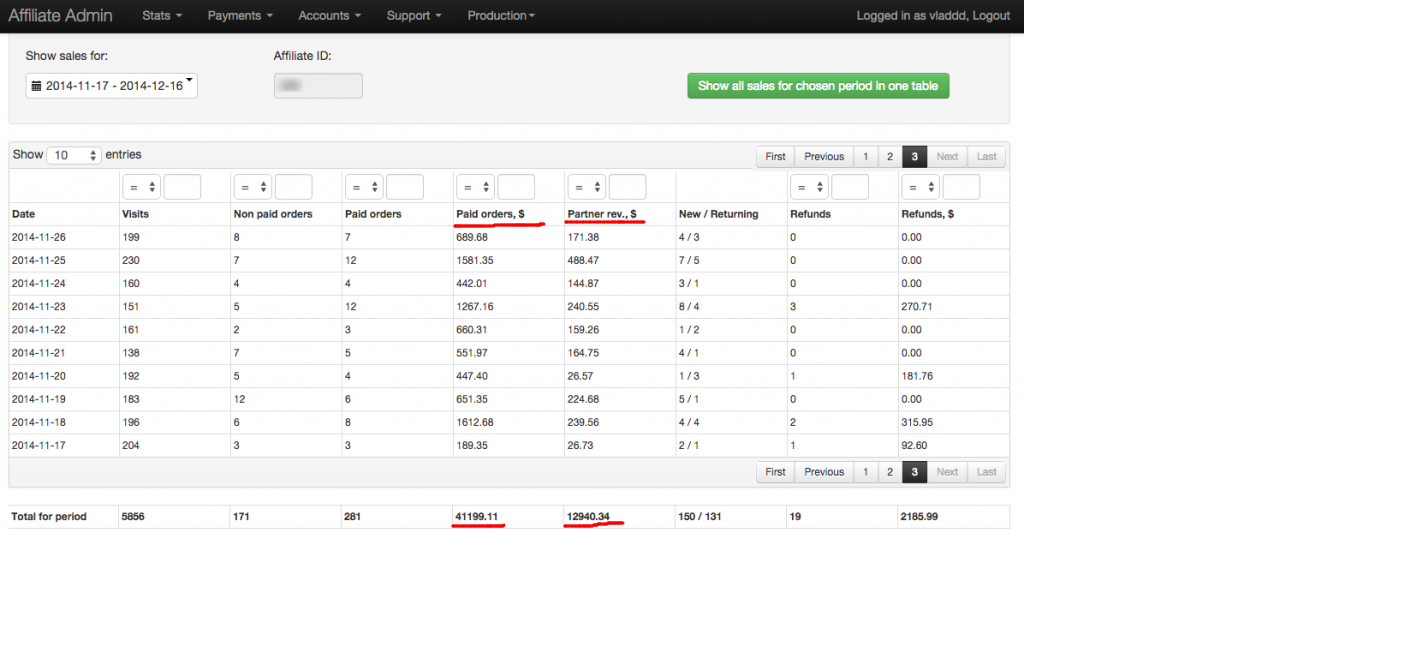The height and width of the screenshot is (654, 1424).
Task: Open Visits filter operator selector
Action: click(x=141, y=187)
